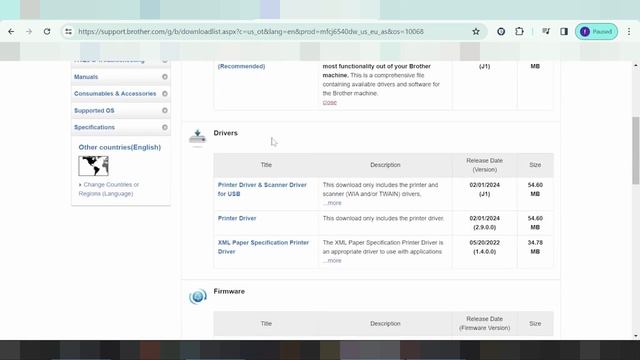Image resolution: width=640 pixels, height=360 pixels.
Task: Click 'This download only includes the printer driver.'
Action: tap(383, 218)
